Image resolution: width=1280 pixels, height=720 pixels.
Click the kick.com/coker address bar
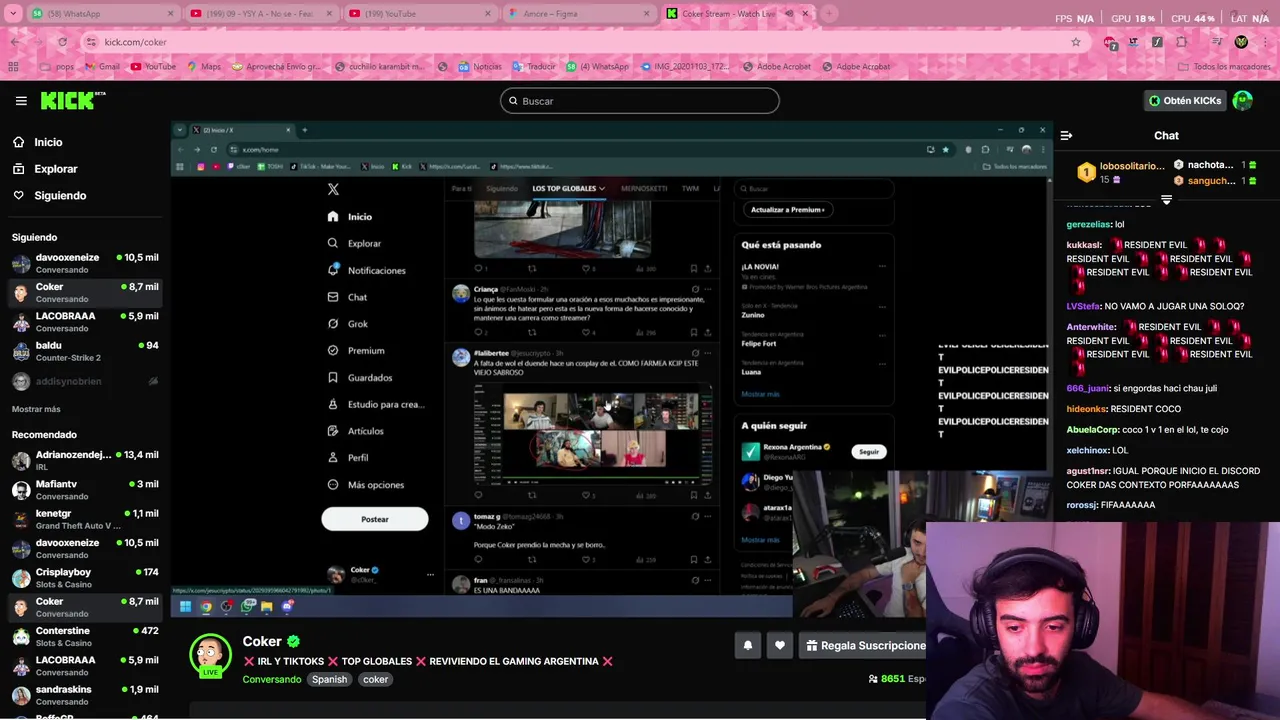pos(580,42)
